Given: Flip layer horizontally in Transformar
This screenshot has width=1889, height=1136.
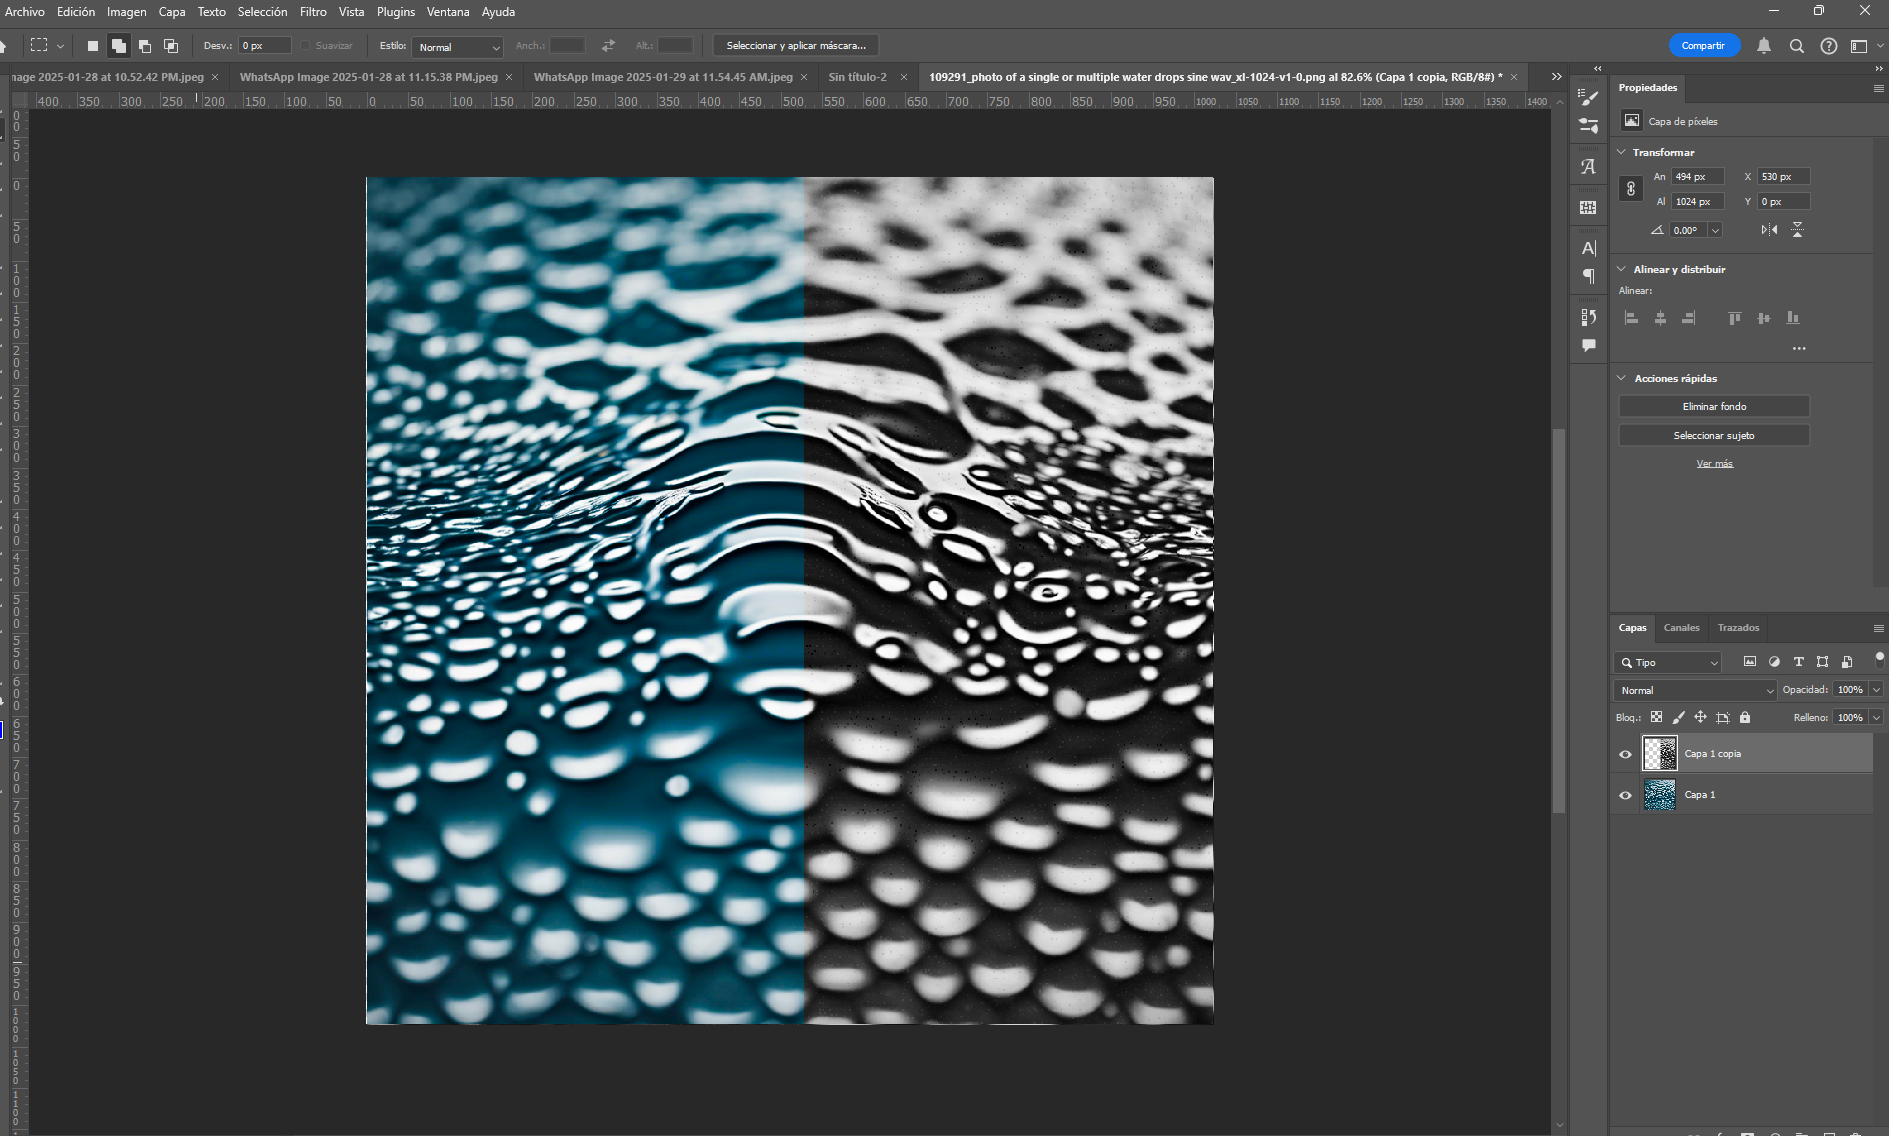Looking at the screenshot, I should pyautogui.click(x=1769, y=230).
